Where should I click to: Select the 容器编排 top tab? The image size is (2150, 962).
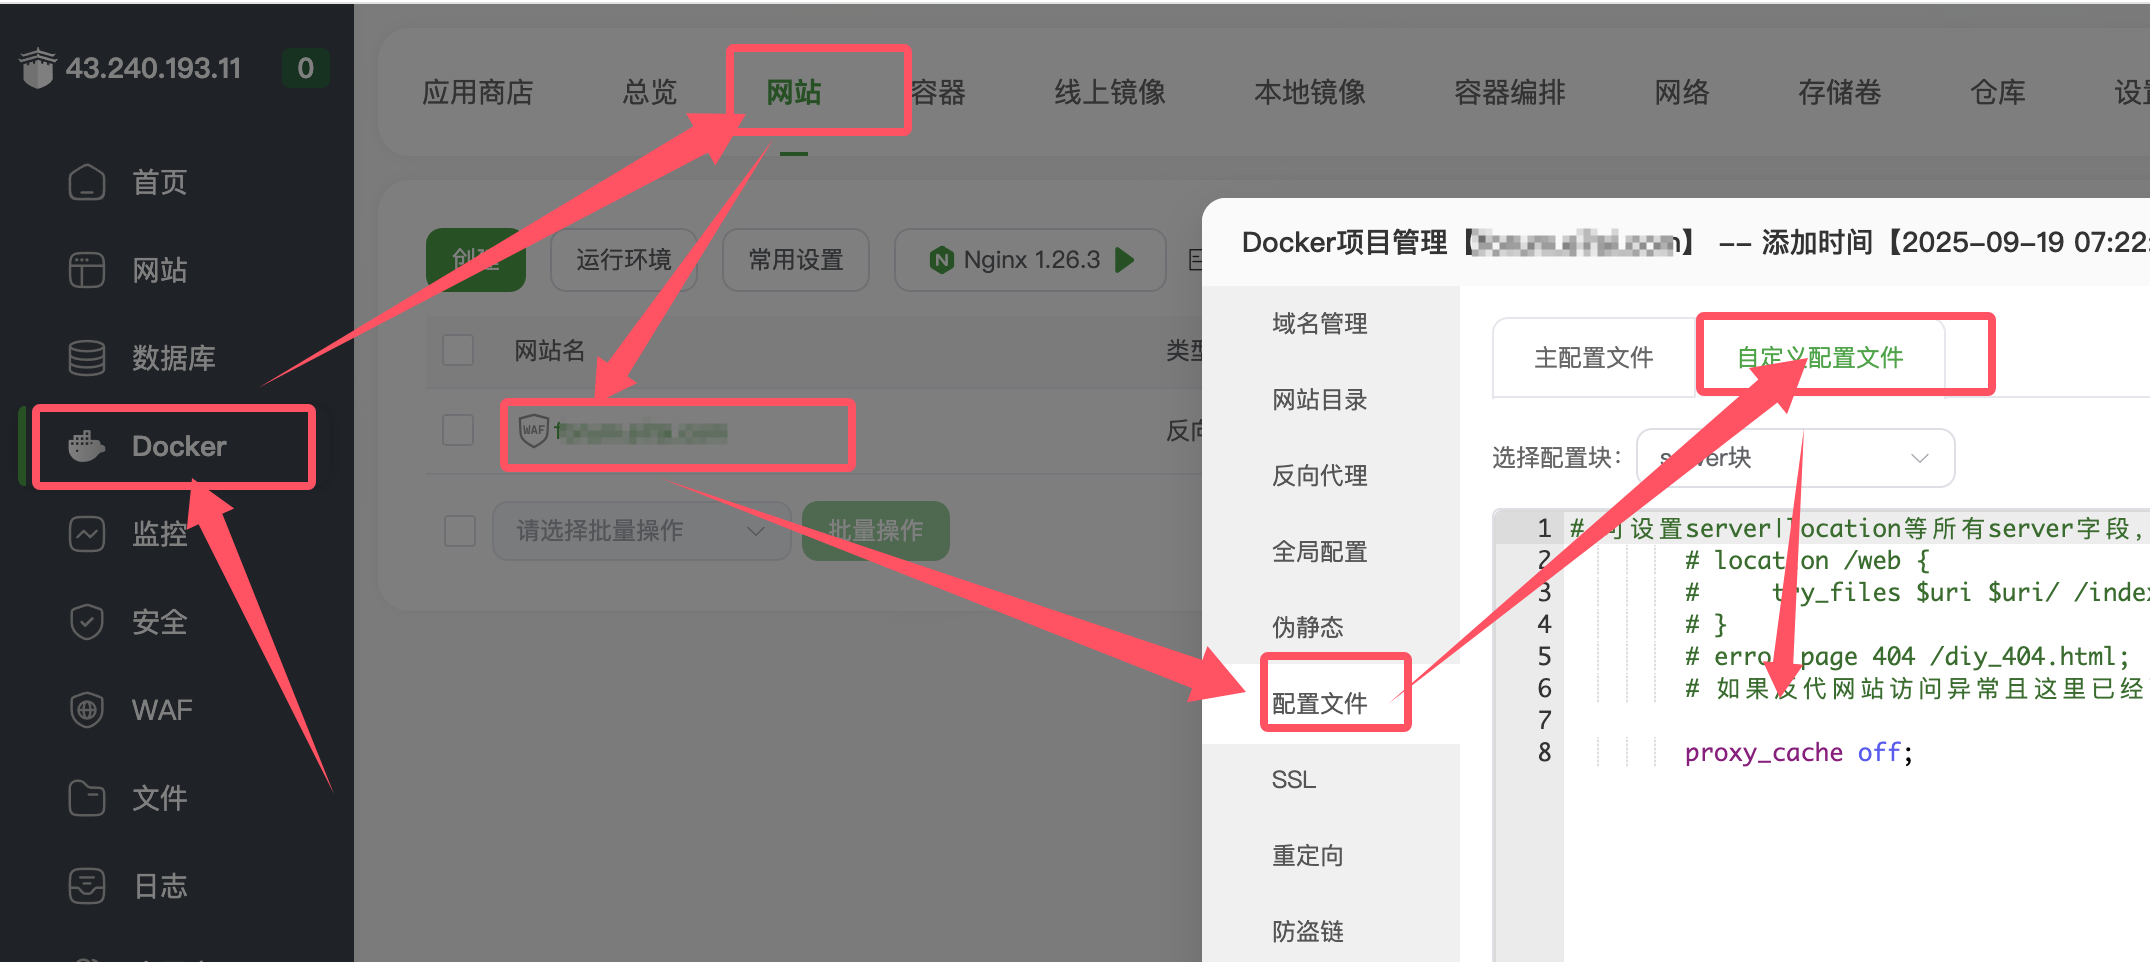(1509, 92)
